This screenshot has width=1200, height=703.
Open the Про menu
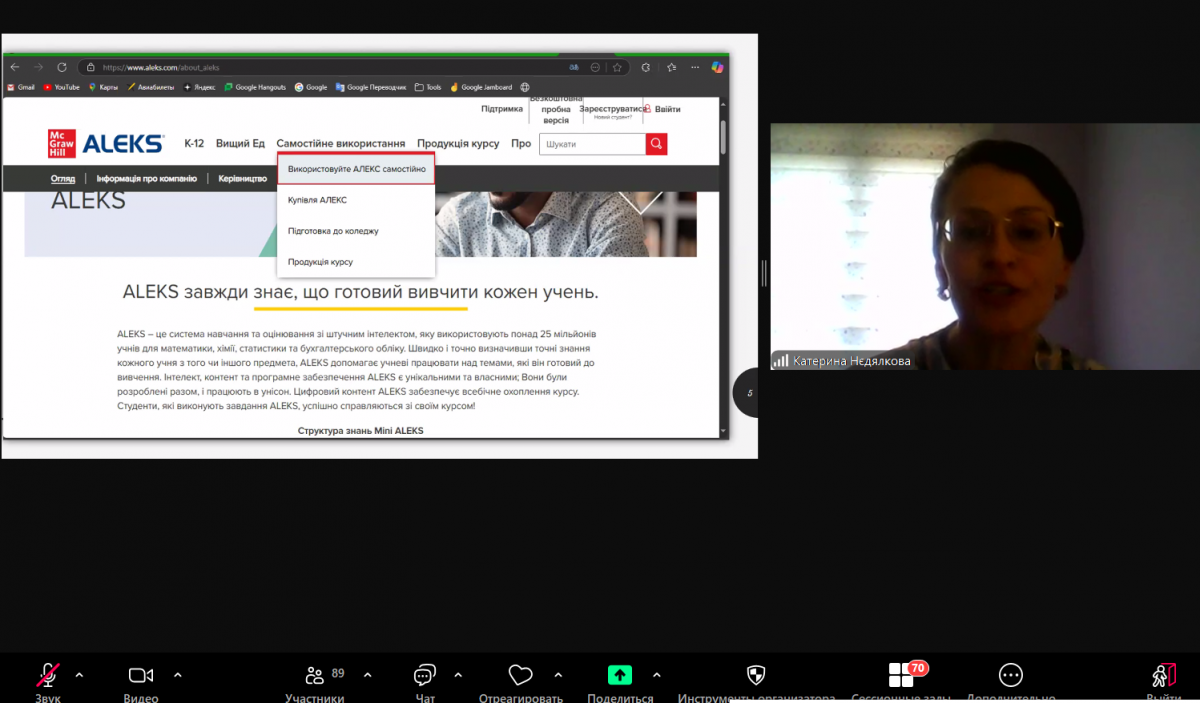[521, 144]
